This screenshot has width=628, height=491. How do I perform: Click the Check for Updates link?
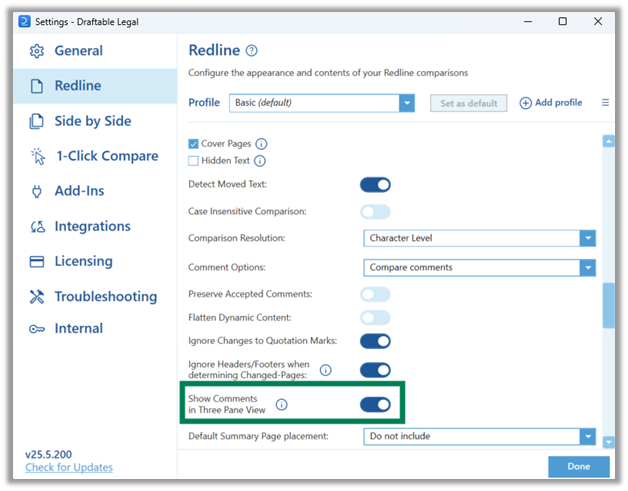pos(69,468)
